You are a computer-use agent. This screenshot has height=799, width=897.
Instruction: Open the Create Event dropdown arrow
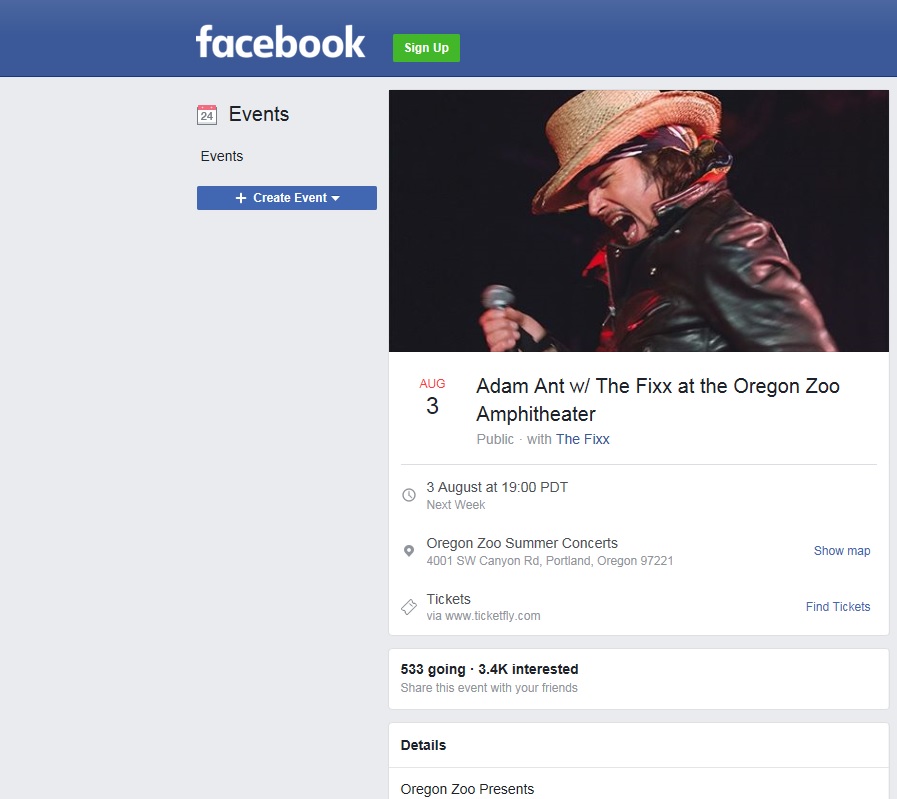tap(335, 198)
